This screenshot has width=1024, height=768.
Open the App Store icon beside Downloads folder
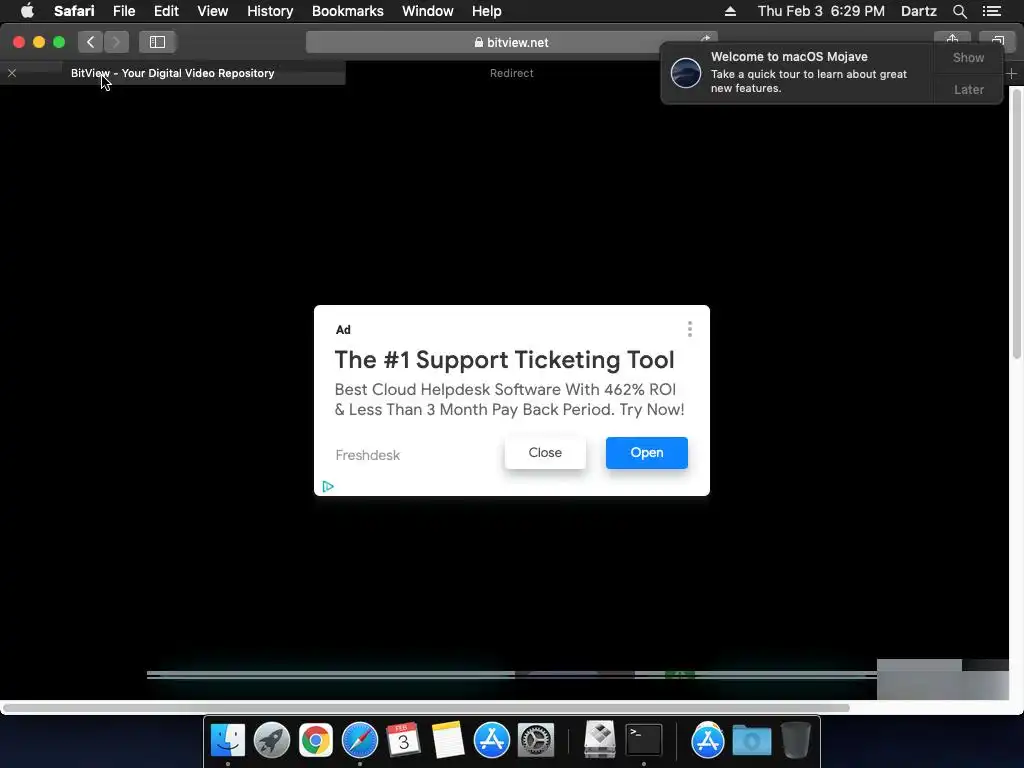click(707, 740)
